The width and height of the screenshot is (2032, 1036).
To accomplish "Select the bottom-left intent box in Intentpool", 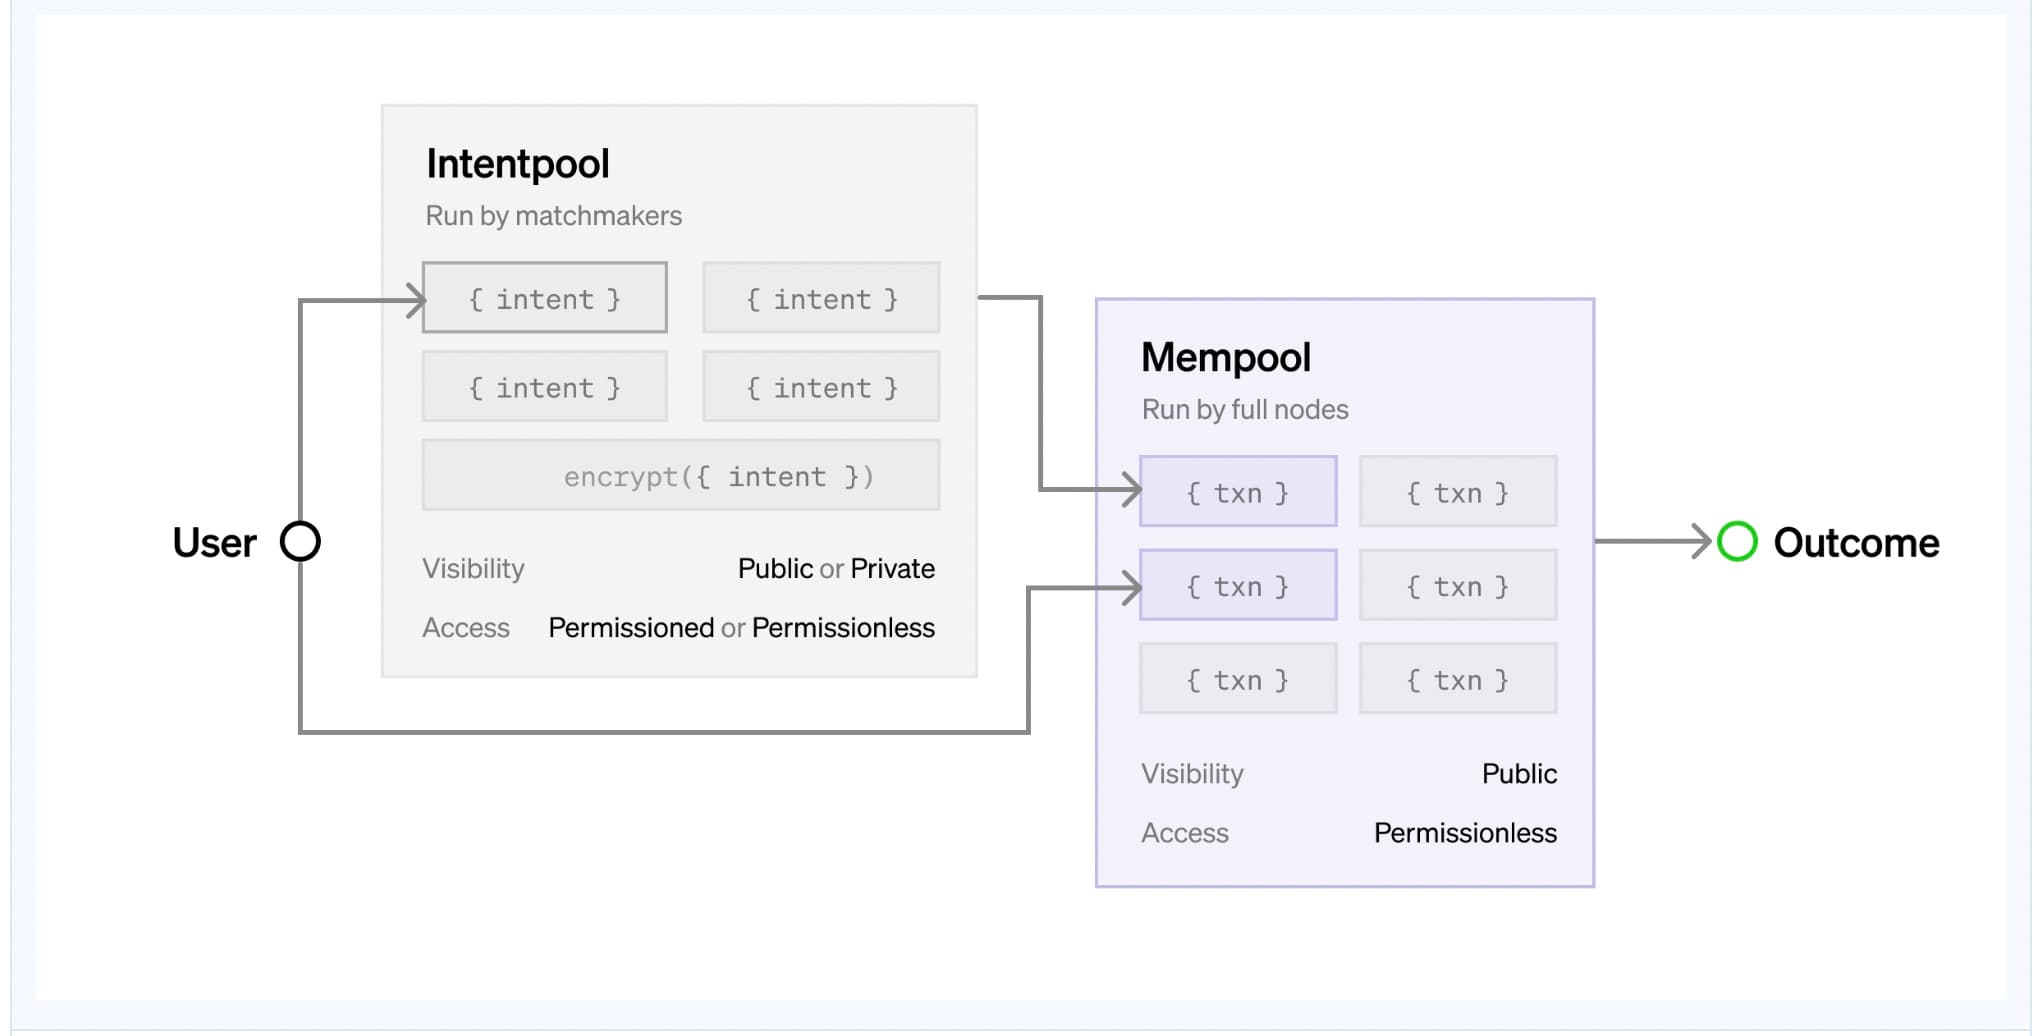I will click(x=545, y=387).
